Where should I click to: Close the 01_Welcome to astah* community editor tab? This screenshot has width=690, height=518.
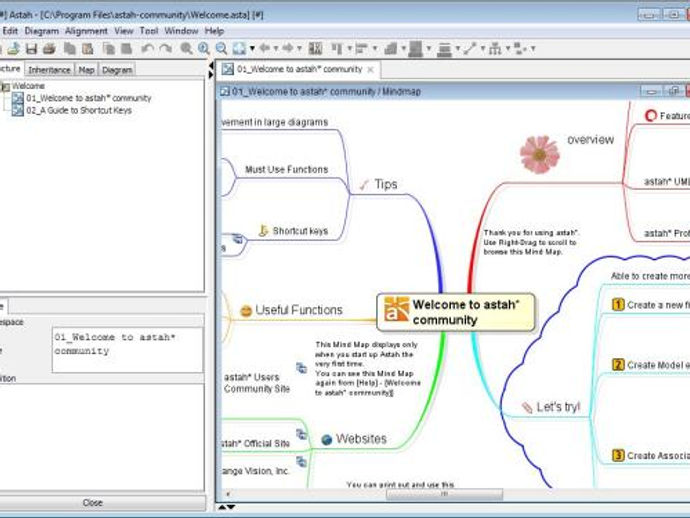371,70
